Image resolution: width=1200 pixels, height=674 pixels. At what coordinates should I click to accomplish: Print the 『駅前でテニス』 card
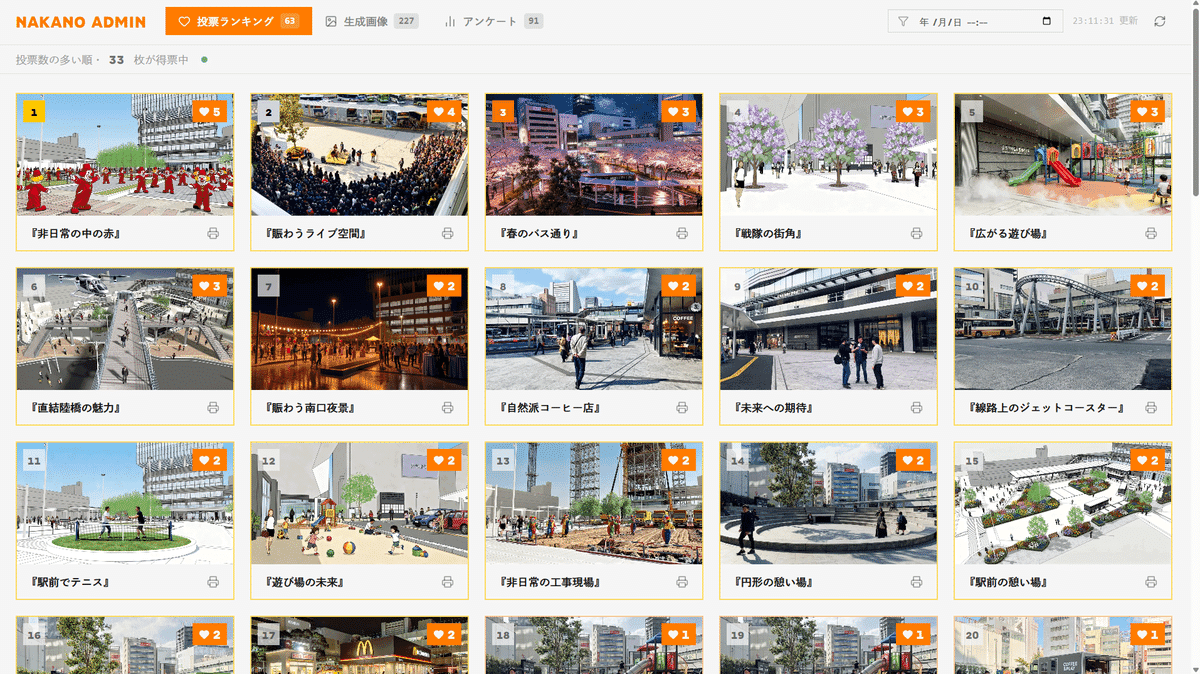tap(213, 582)
